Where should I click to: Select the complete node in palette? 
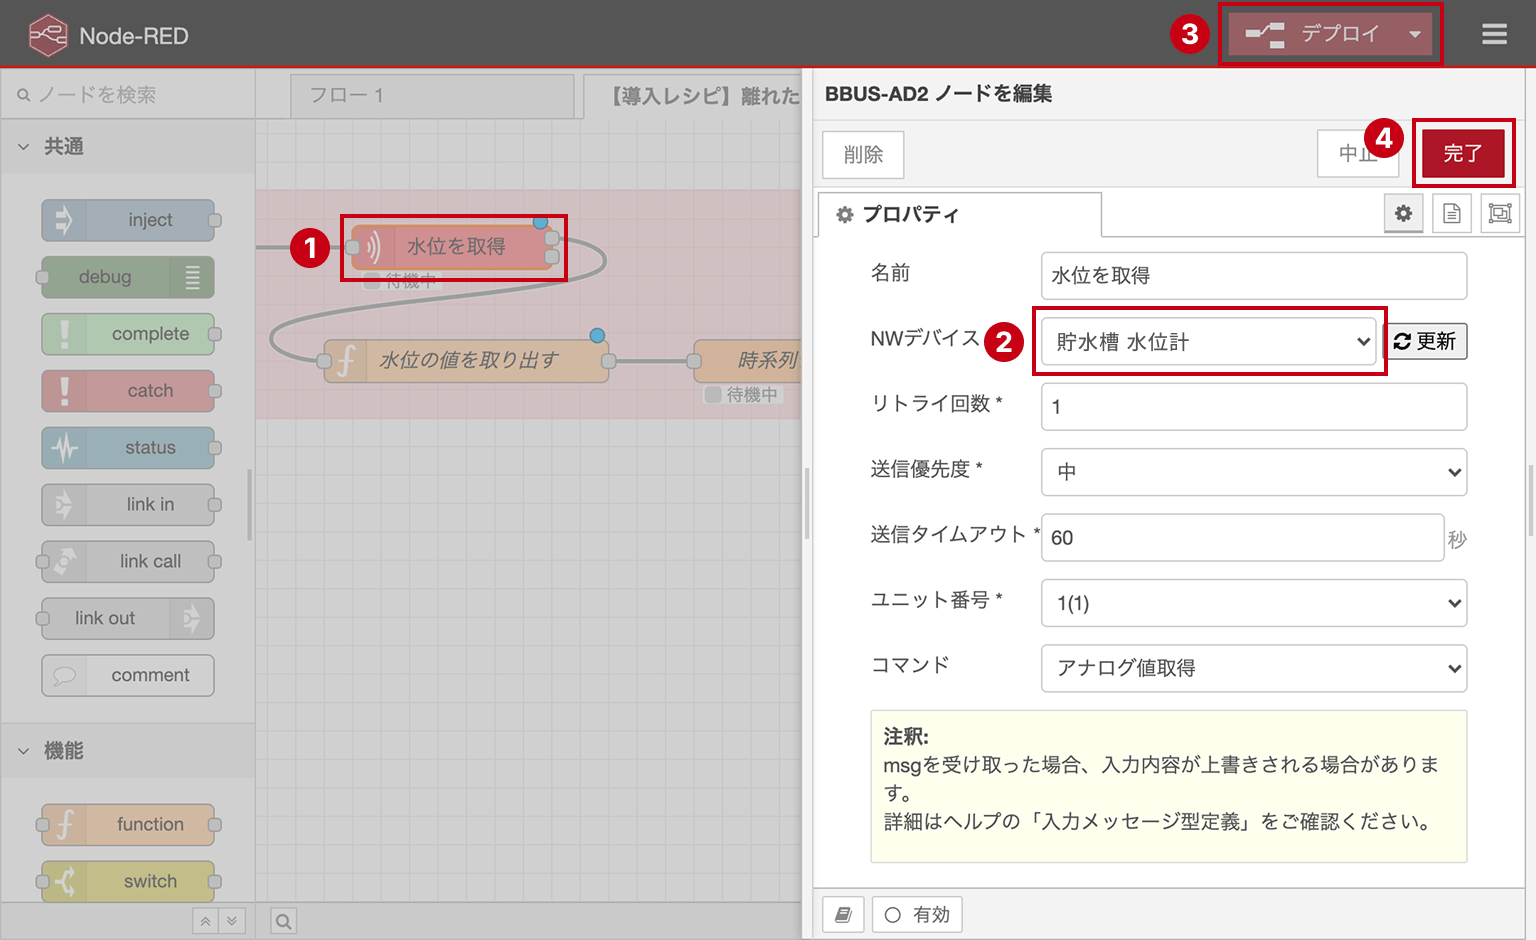(128, 334)
